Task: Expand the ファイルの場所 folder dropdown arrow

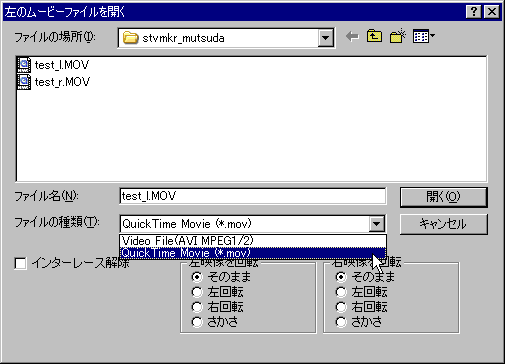Action: 326,38
